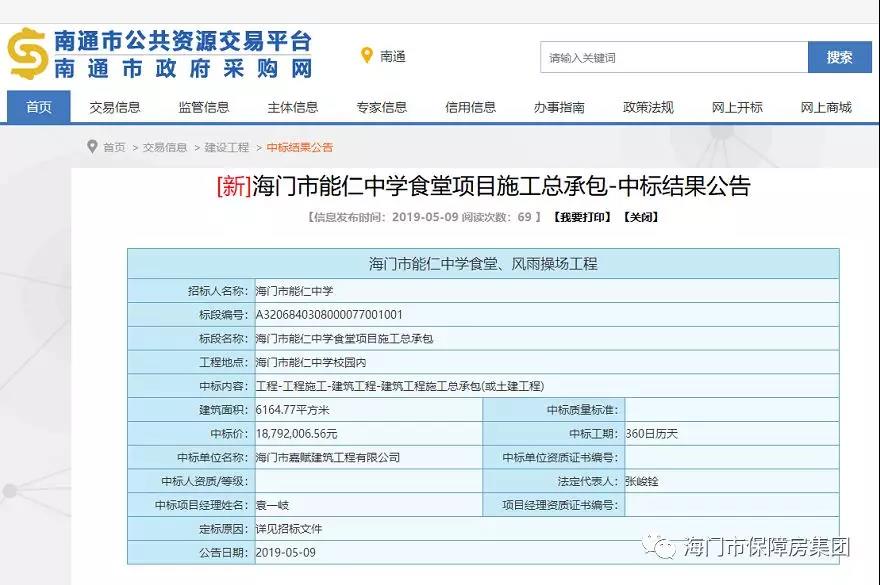The image size is (880, 585).
Task: Open the 交易信息 navigation menu
Action: pyautogui.click(x=115, y=108)
